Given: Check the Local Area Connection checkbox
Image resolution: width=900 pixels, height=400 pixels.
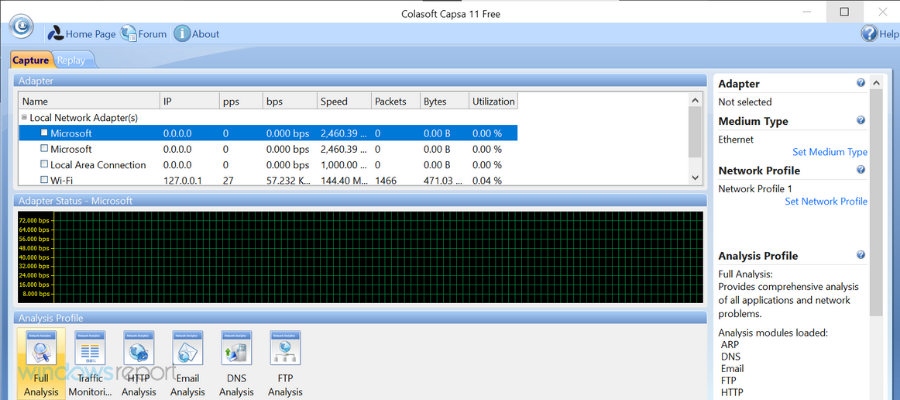Looking at the screenshot, I should (44, 164).
